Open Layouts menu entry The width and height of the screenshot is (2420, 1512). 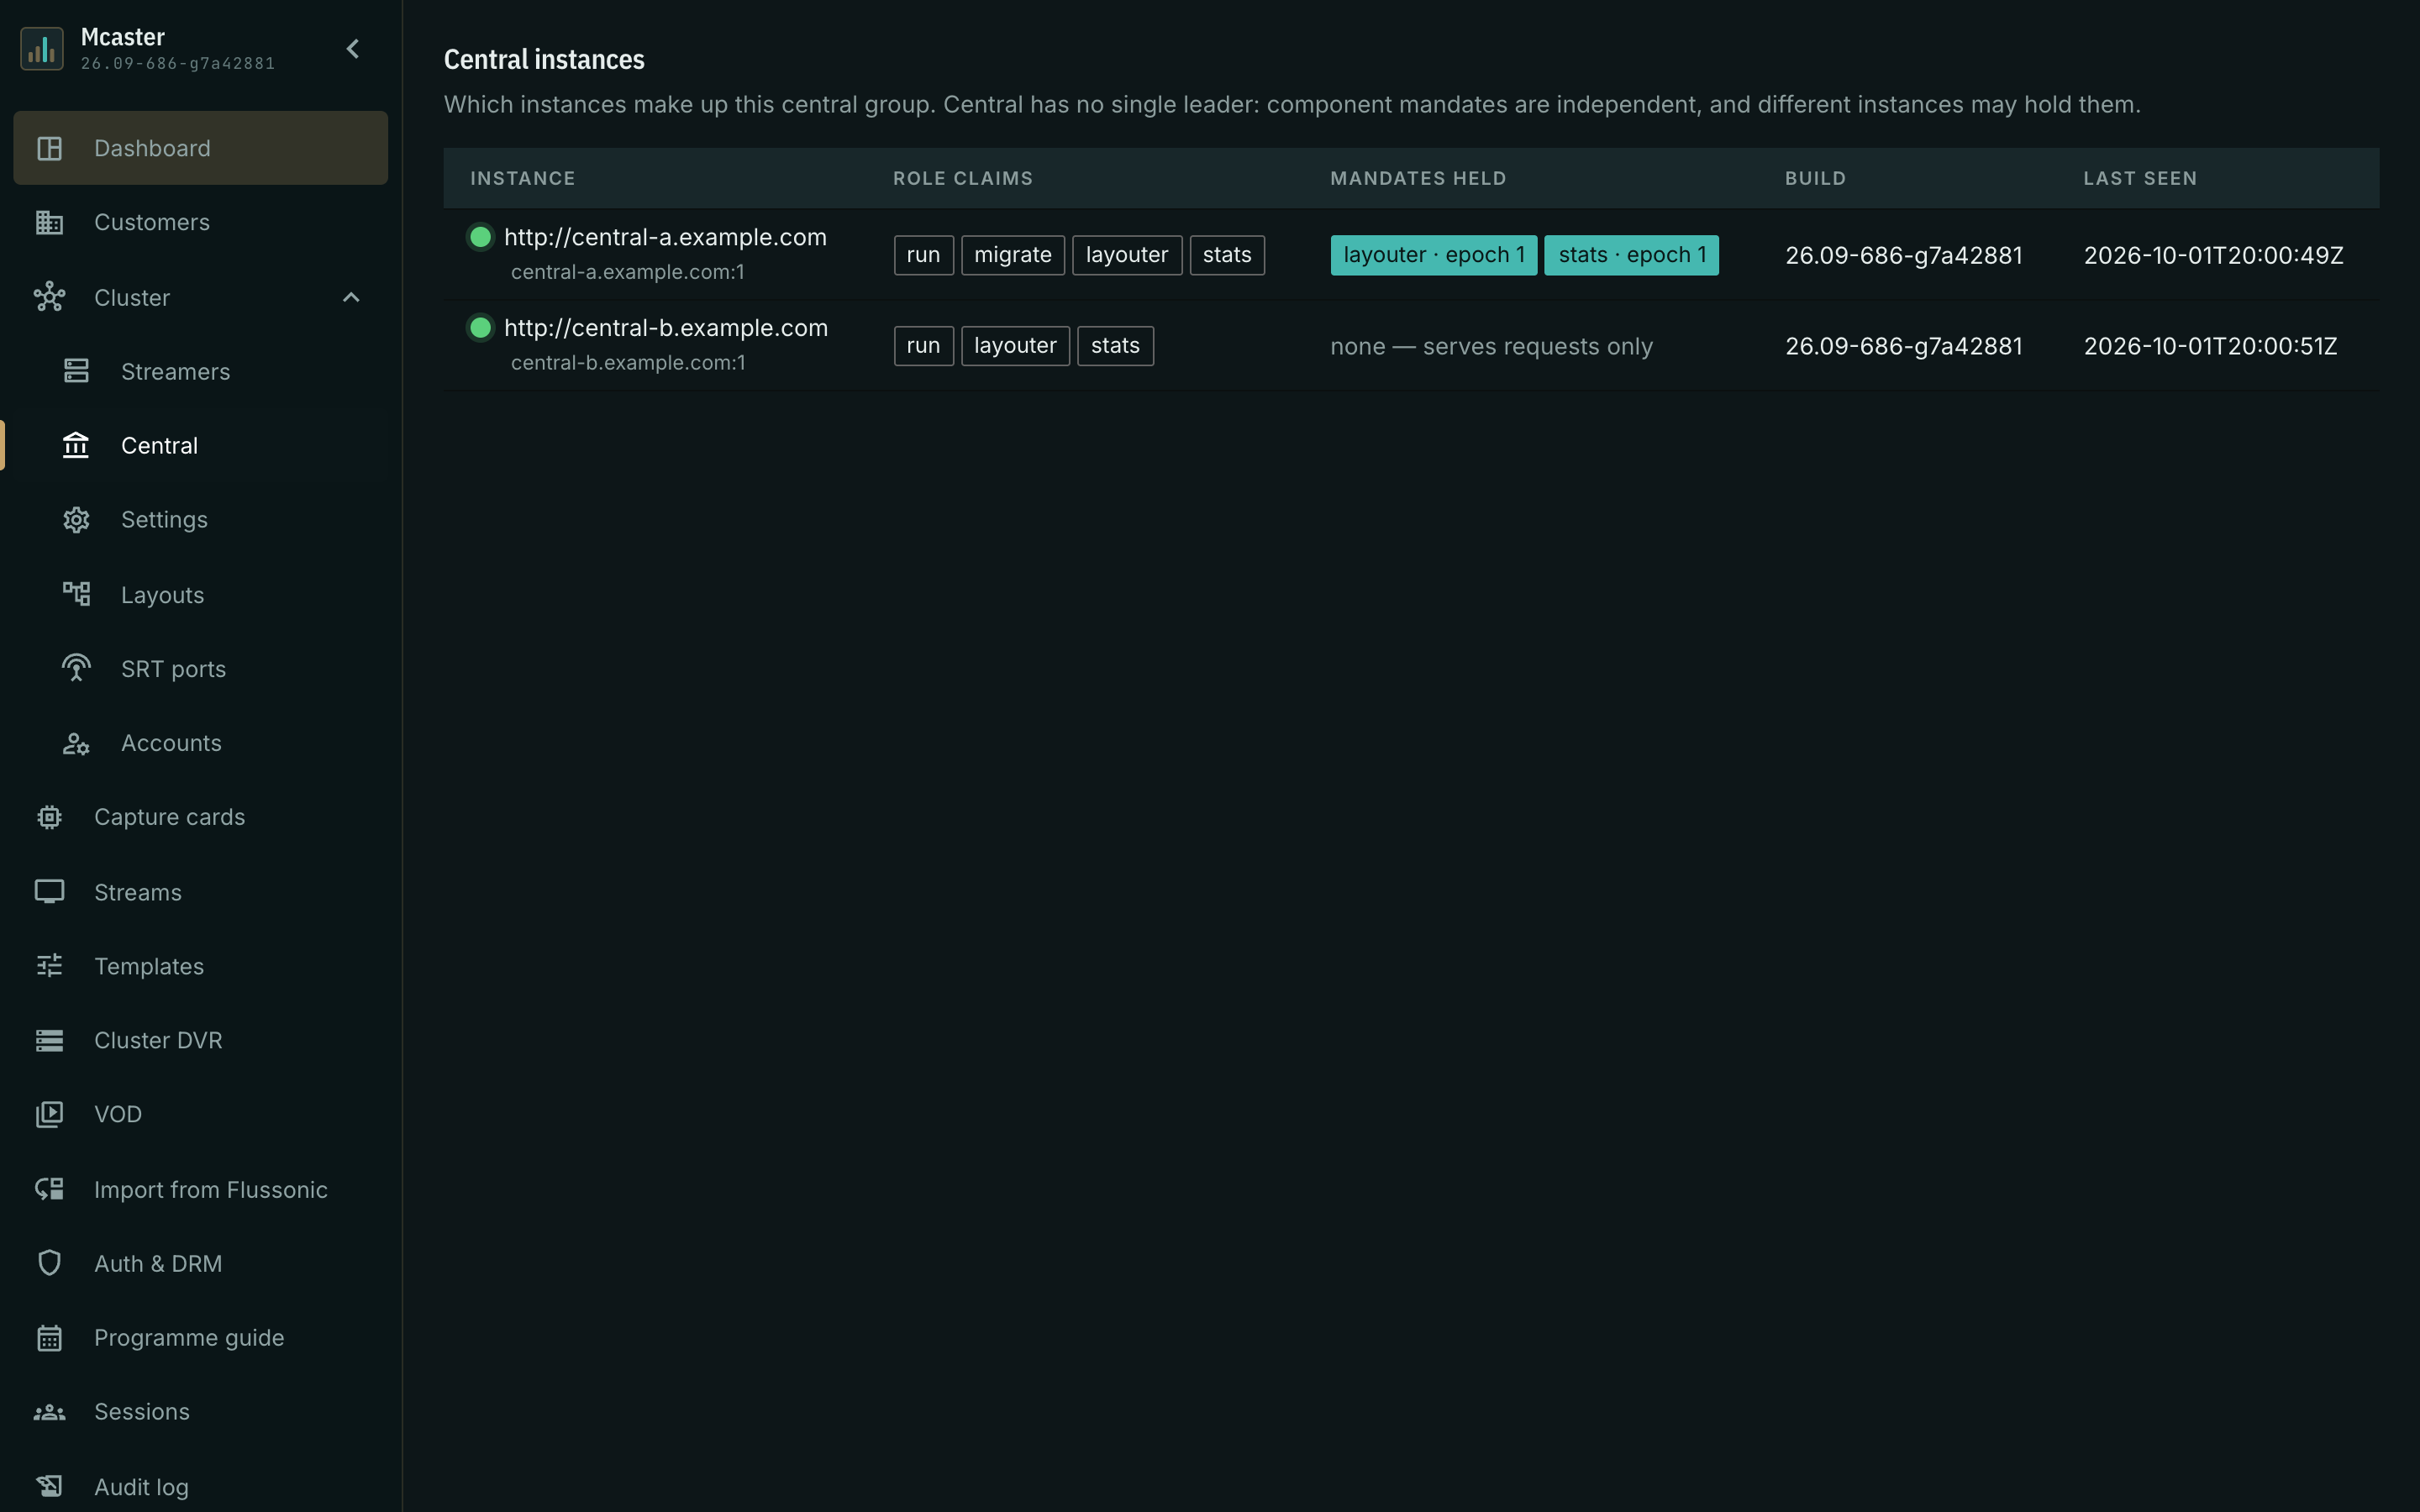(201, 594)
